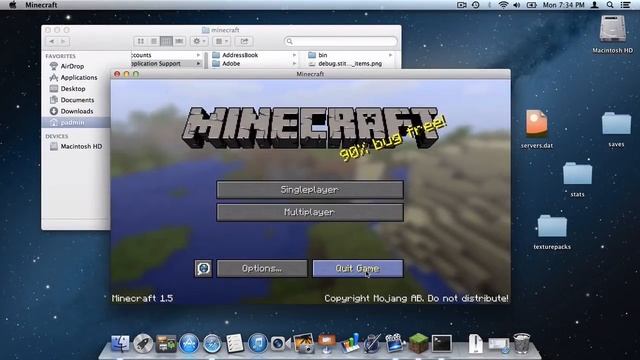
Task: Launch Safari from the Dock
Action: pyautogui.click(x=212, y=343)
